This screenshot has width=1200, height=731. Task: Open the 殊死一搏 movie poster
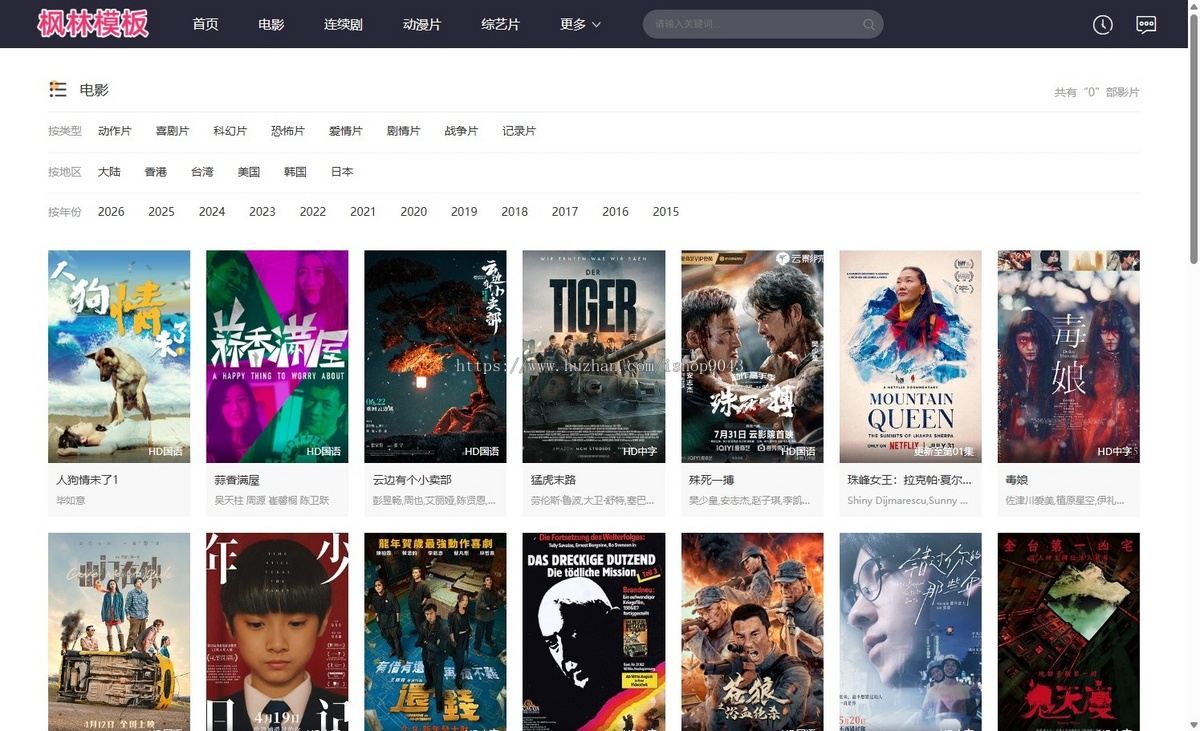[x=752, y=356]
